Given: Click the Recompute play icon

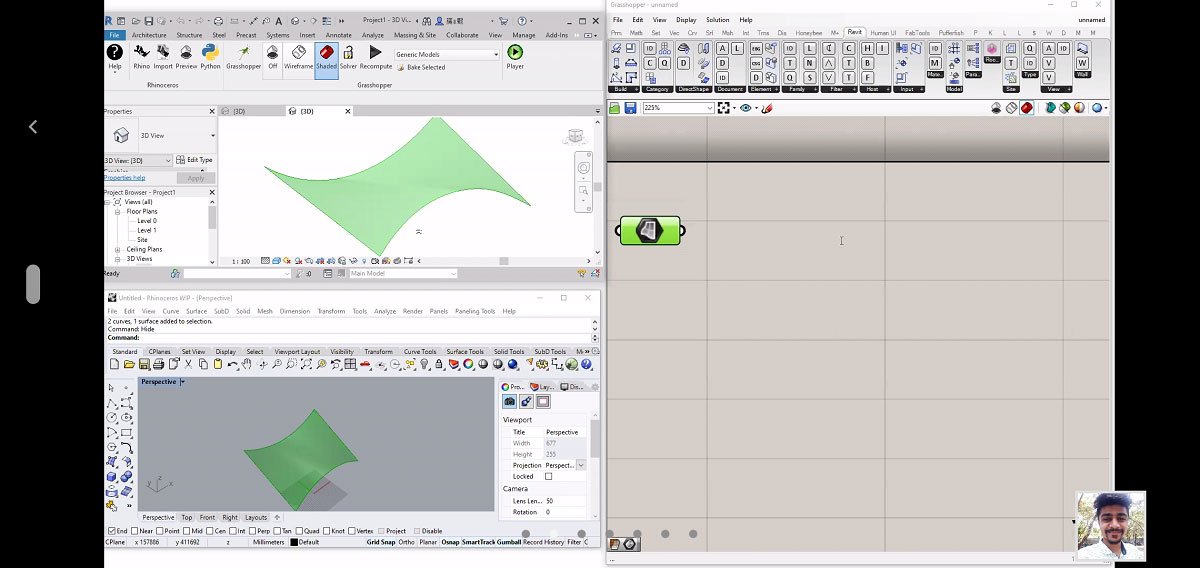Looking at the screenshot, I should 375,55.
